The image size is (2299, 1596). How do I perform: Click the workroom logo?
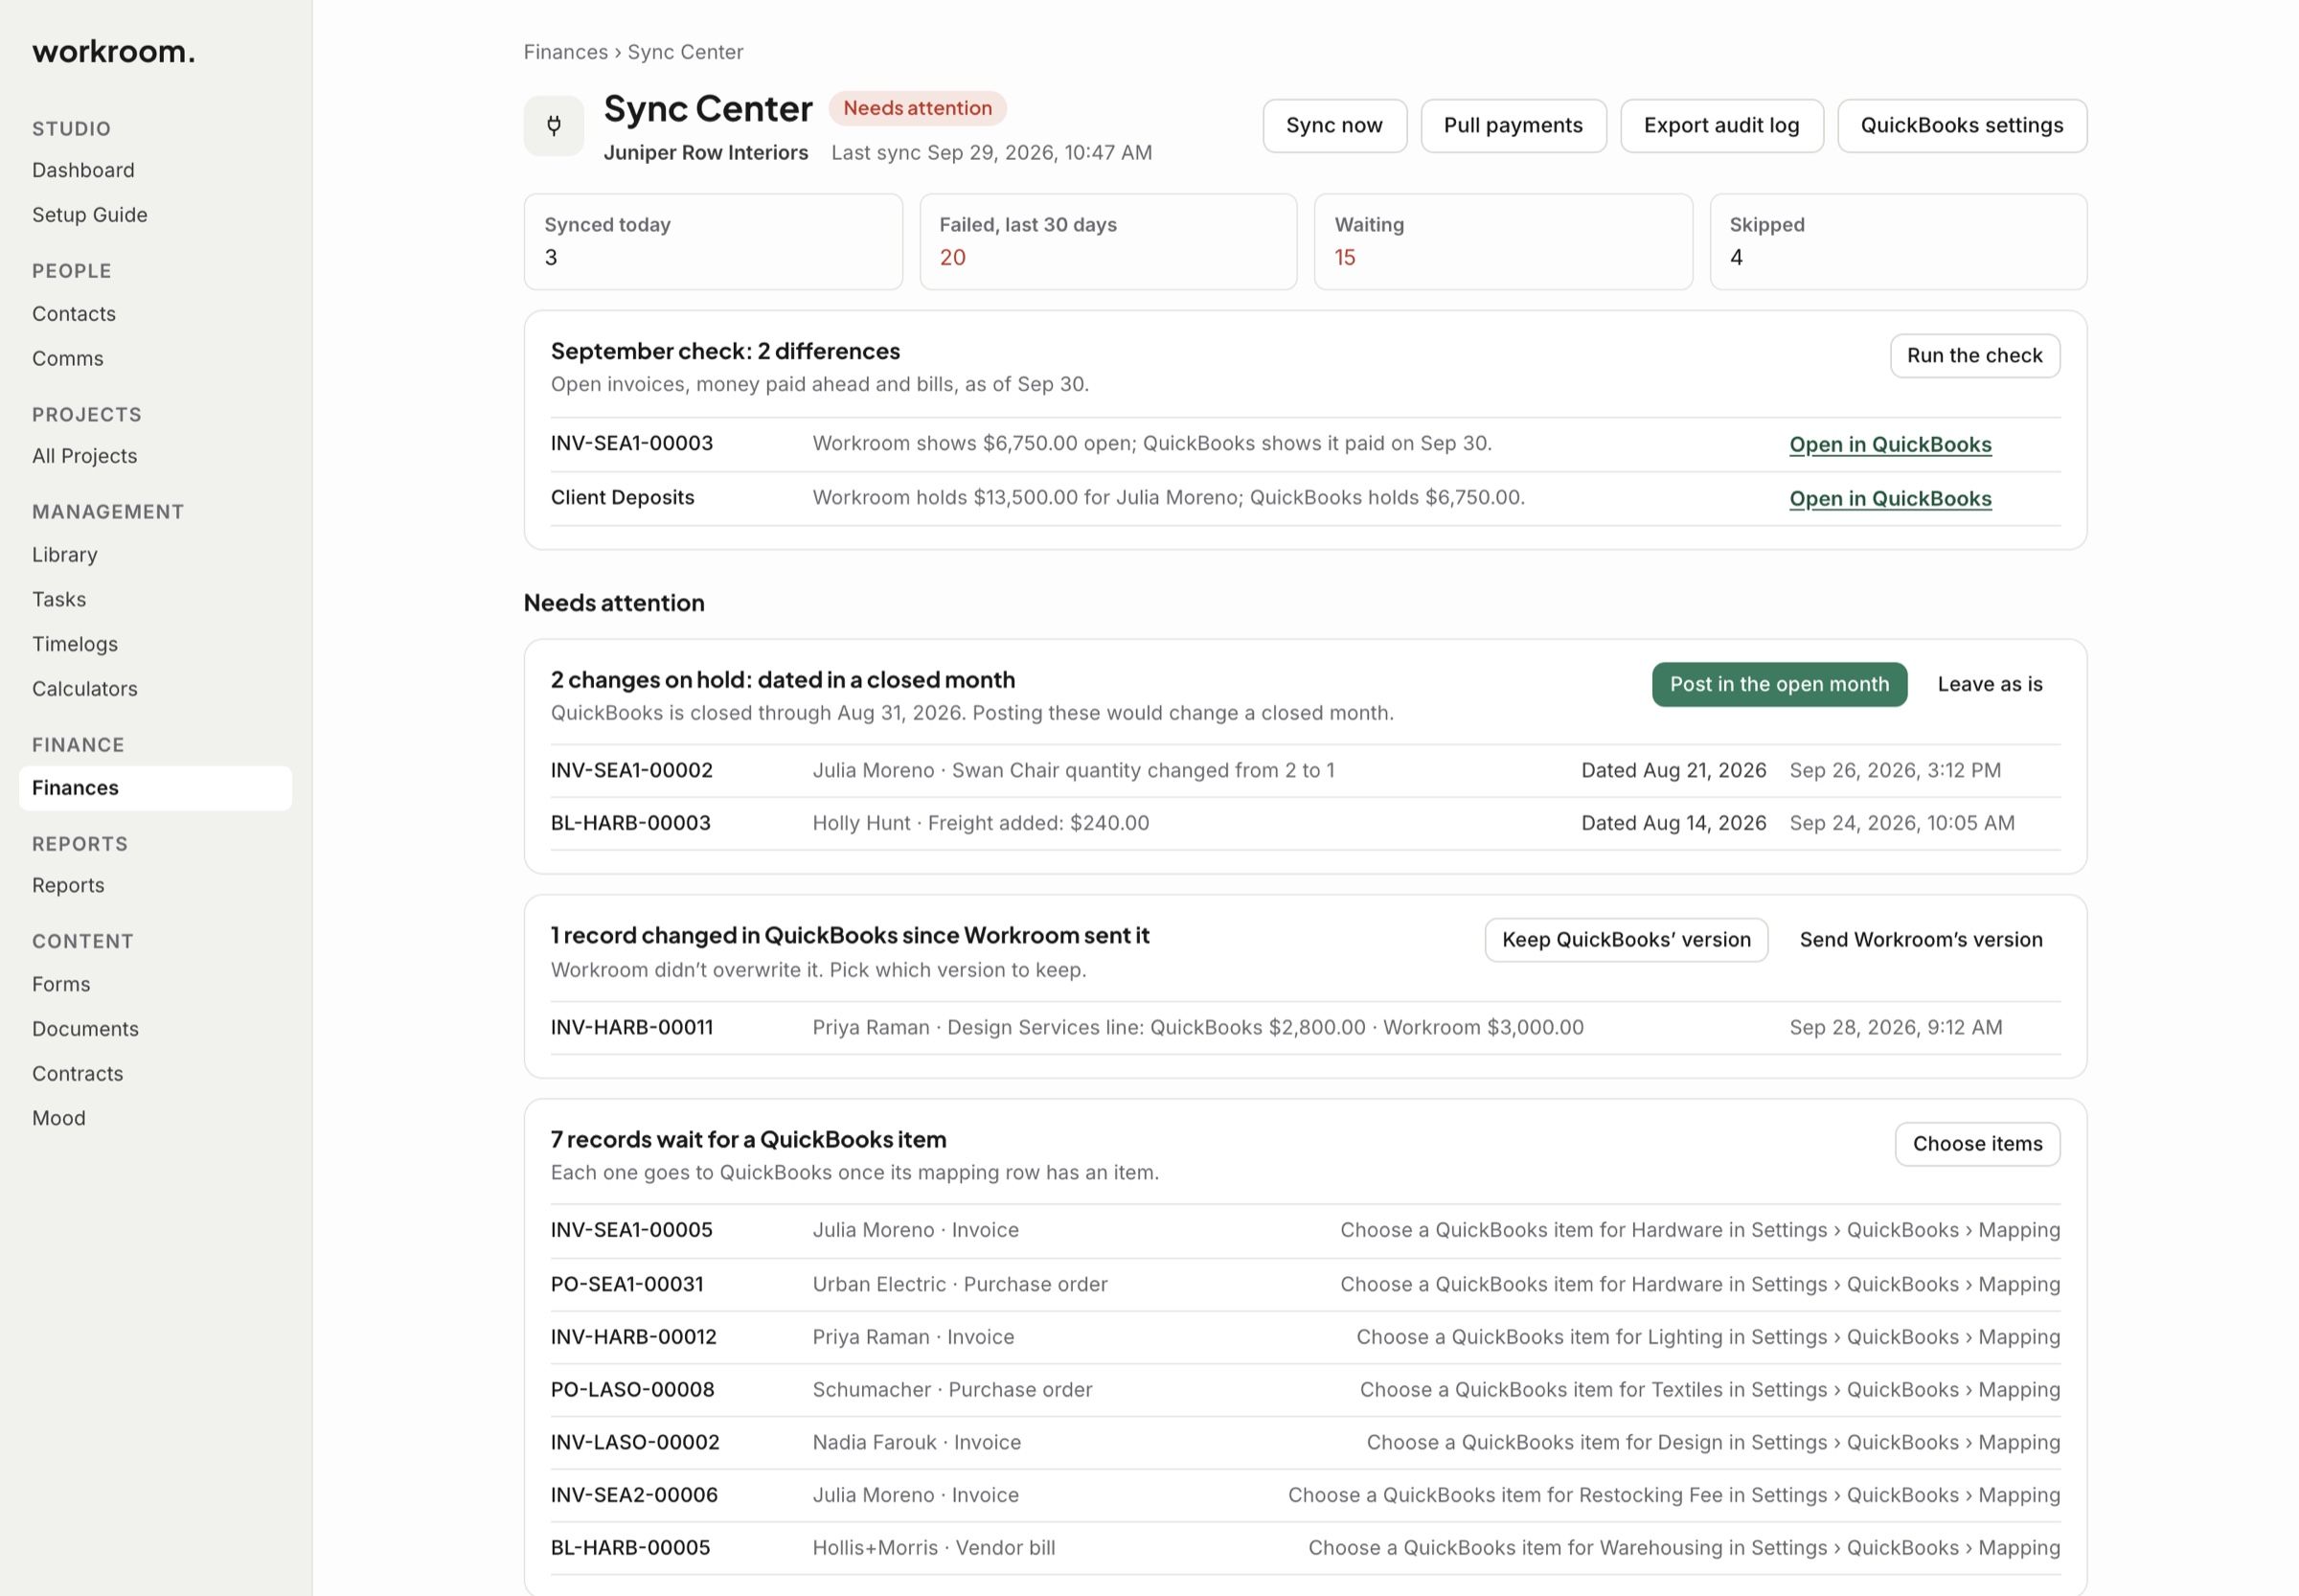click(x=113, y=51)
